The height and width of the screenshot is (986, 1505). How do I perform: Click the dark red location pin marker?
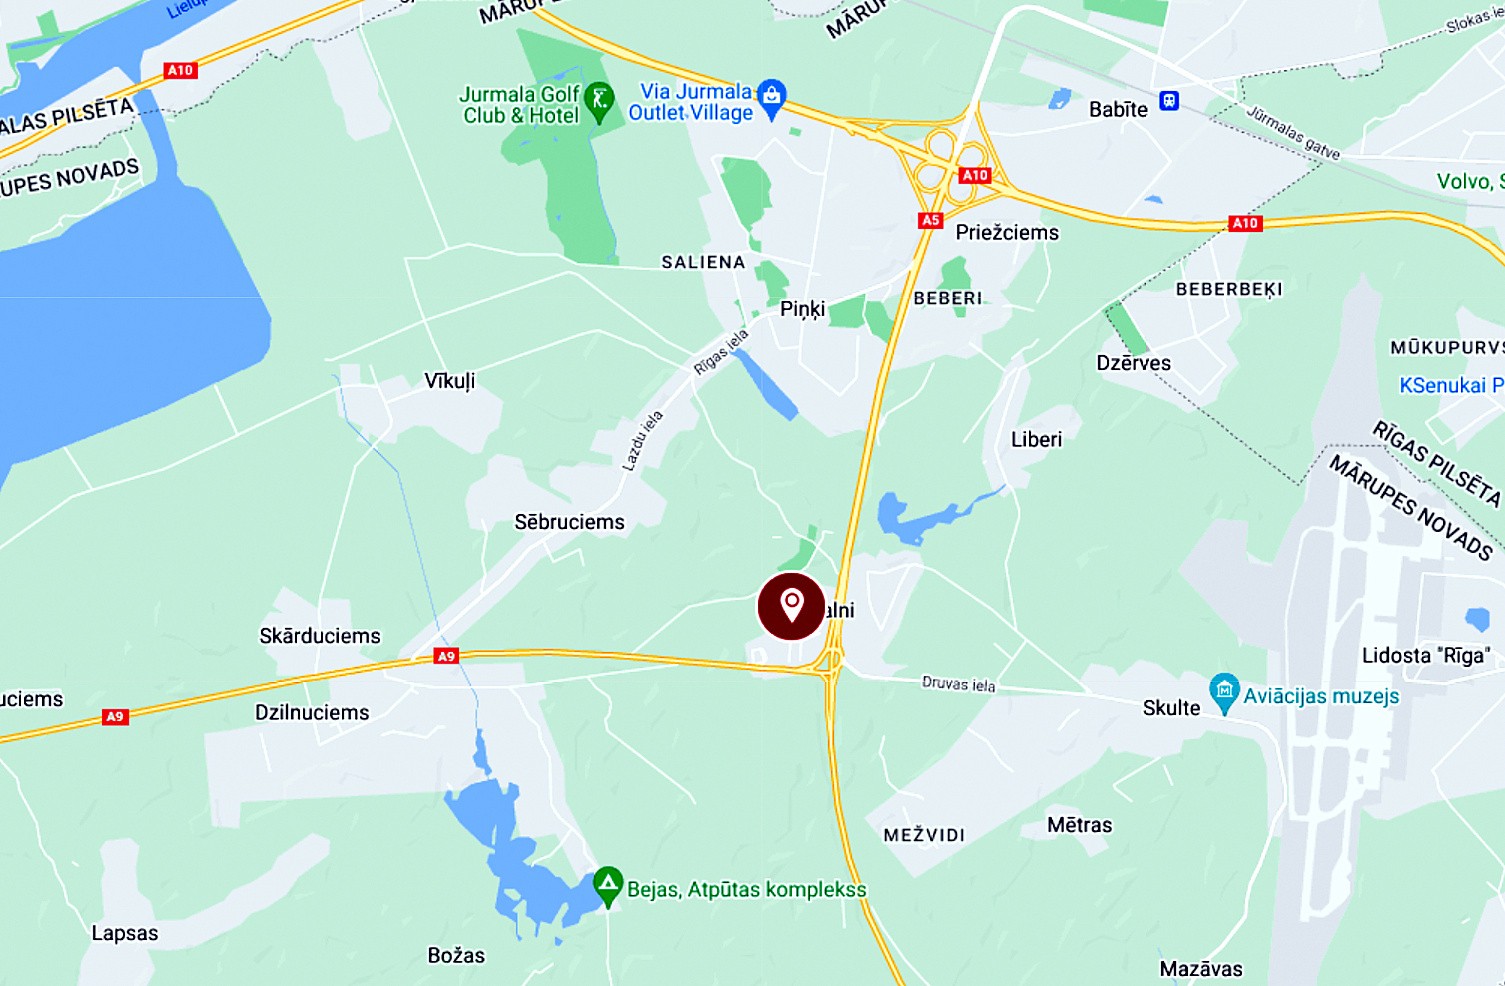point(791,606)
